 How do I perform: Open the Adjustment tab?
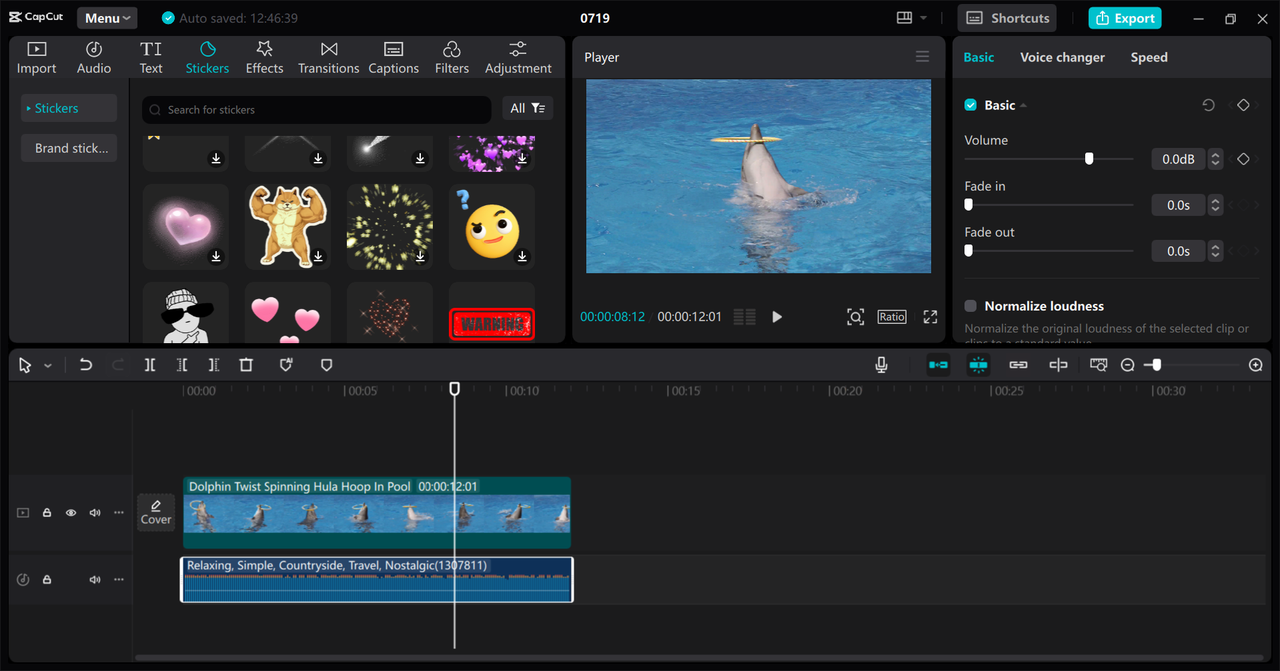pos(518,58)
